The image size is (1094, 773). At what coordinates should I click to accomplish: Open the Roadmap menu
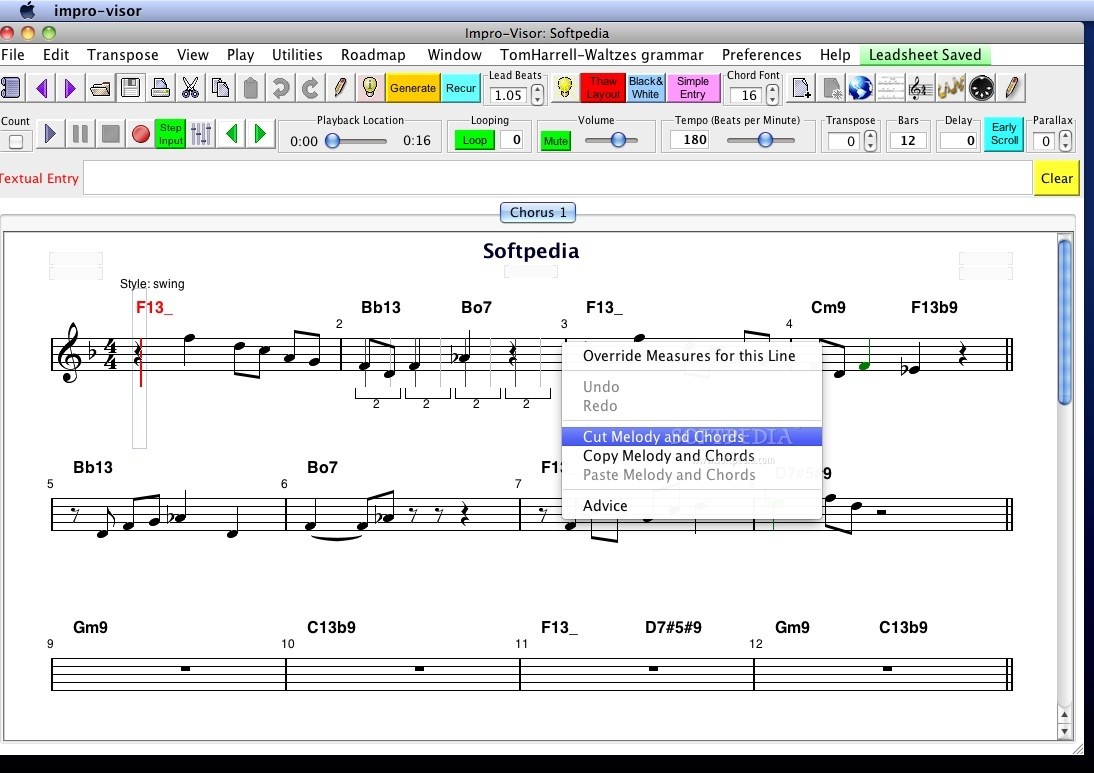pyautogui.click(x=373, y=55)
